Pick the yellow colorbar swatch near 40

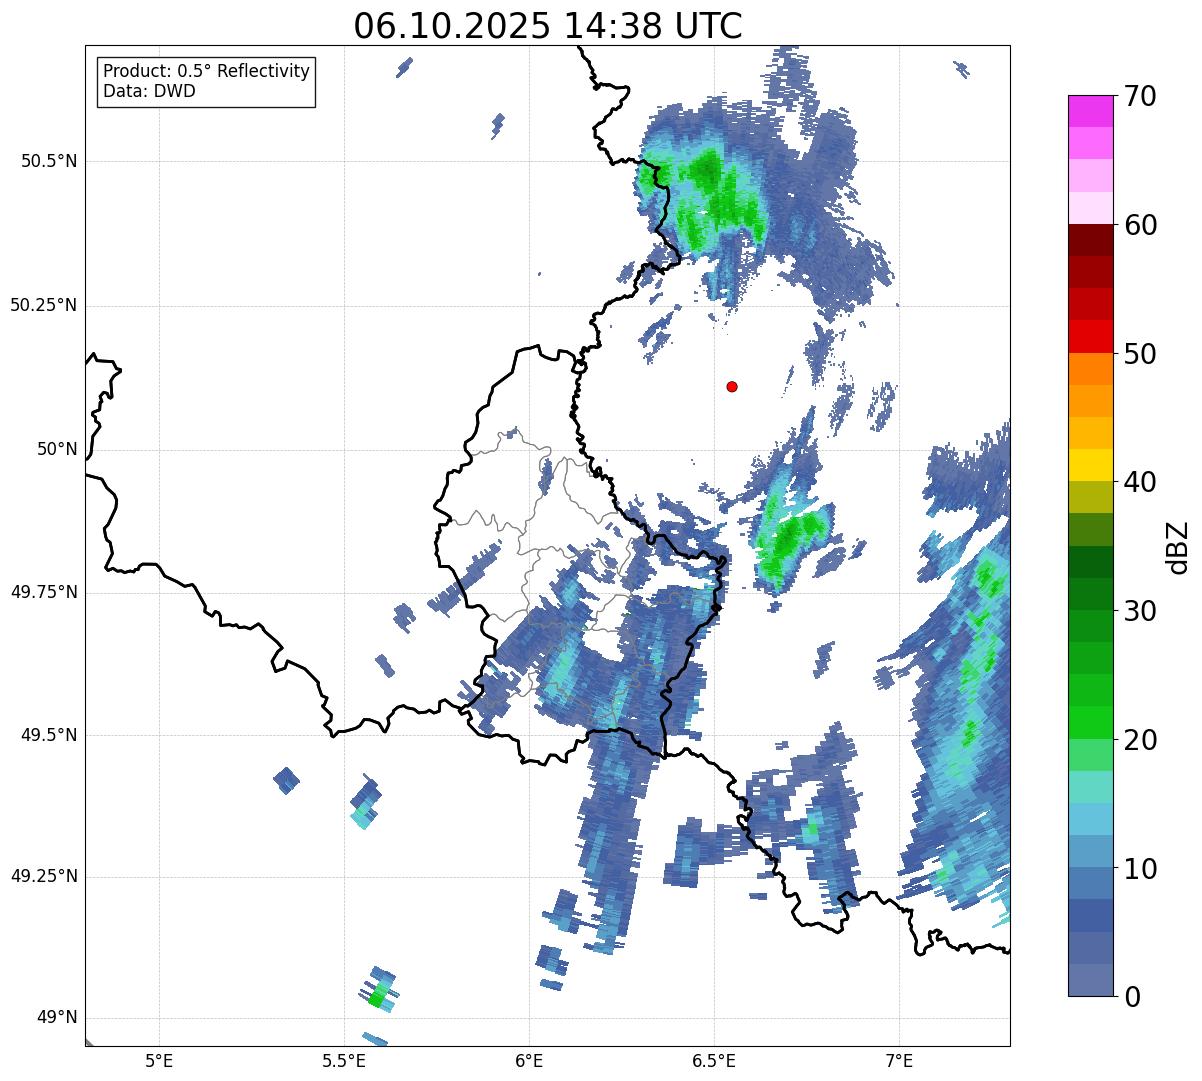coord(1090,465)
